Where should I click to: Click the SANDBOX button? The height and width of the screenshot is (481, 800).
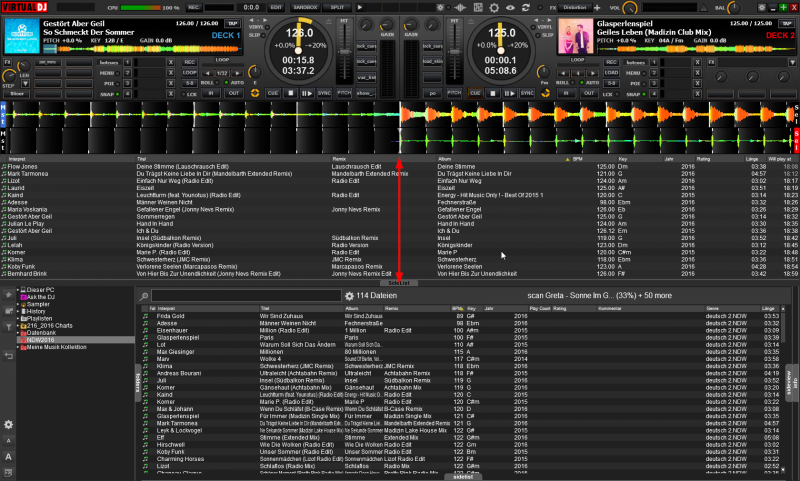click(x=306, y=8)
